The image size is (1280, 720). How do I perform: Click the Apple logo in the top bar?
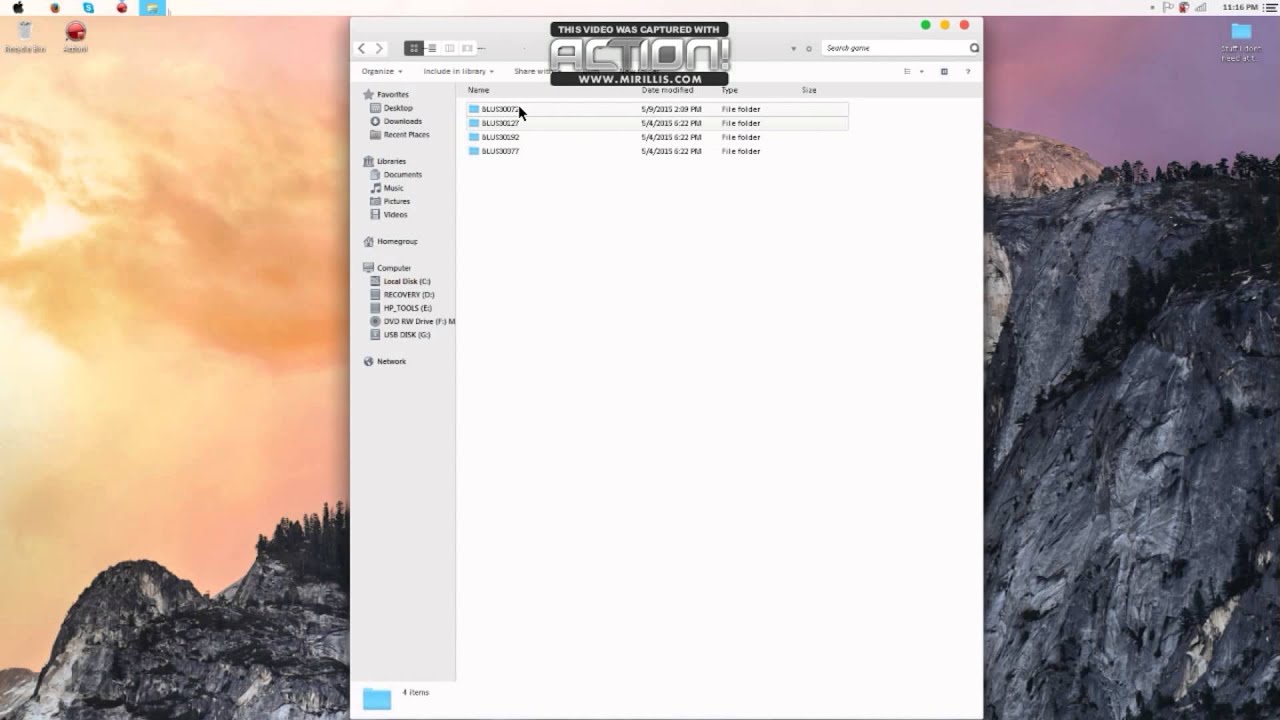18,7
